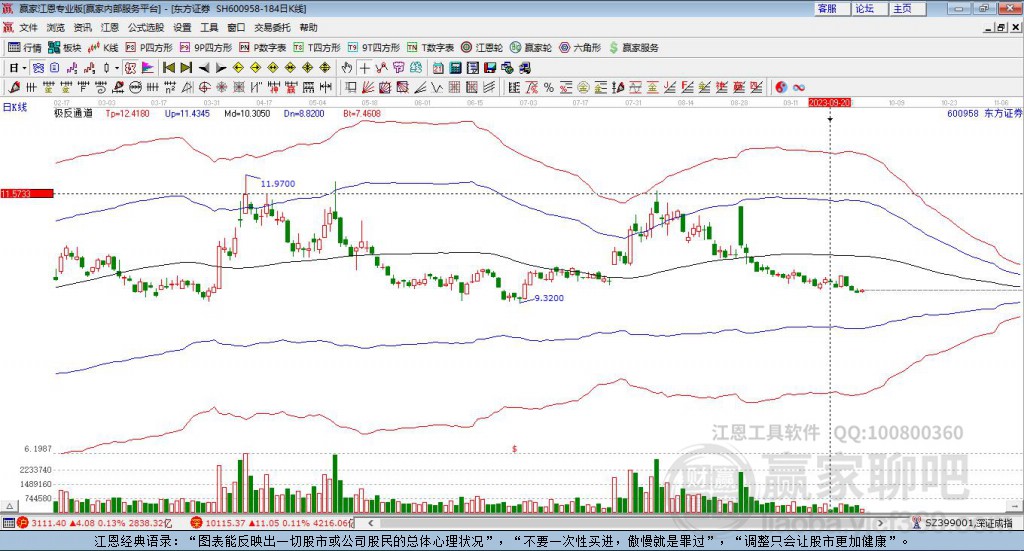Open the 板块 sector view
The image size is (1024, 551).
65,48
